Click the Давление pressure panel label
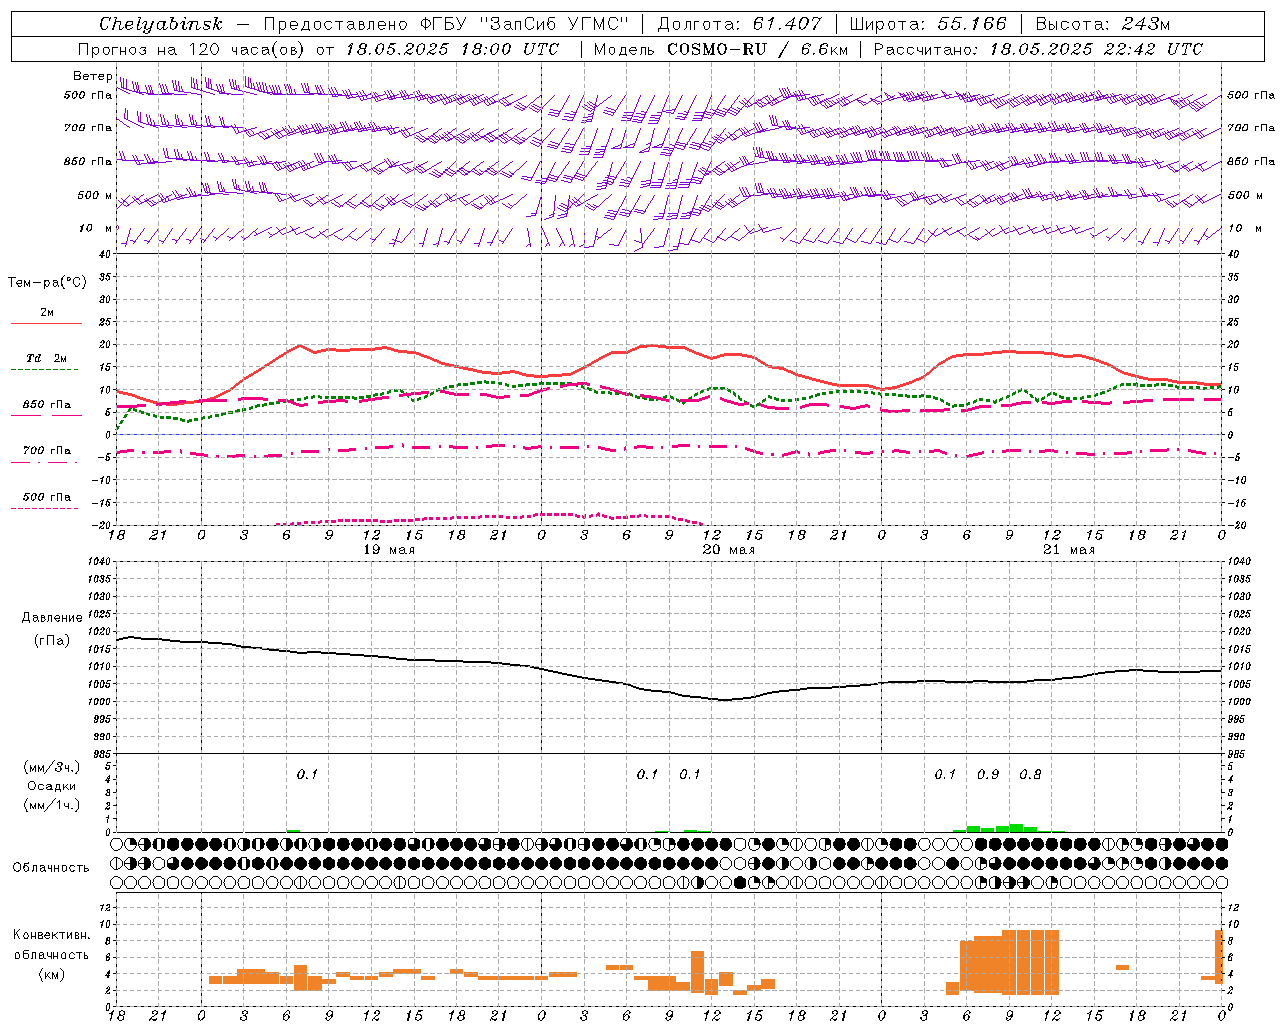The image size is (1280, 1024). coord(52,618)
